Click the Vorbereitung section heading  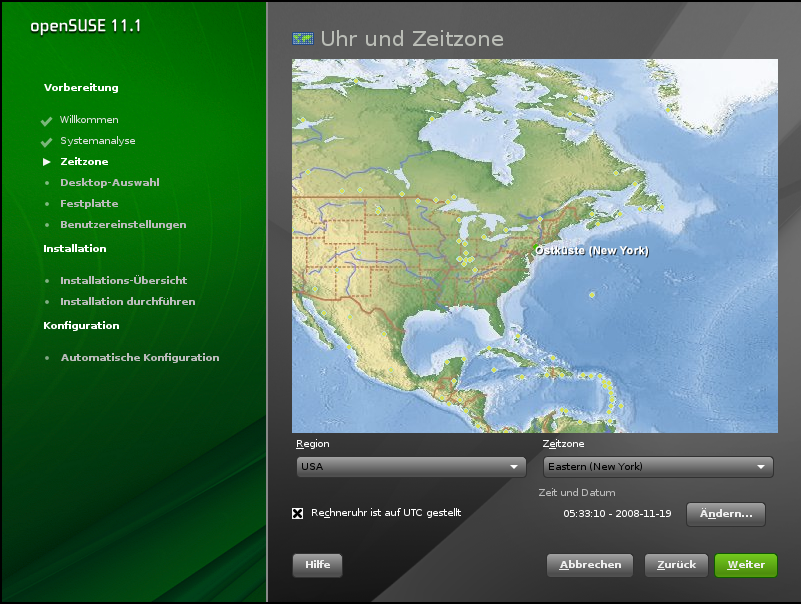(x=81, y=87)
